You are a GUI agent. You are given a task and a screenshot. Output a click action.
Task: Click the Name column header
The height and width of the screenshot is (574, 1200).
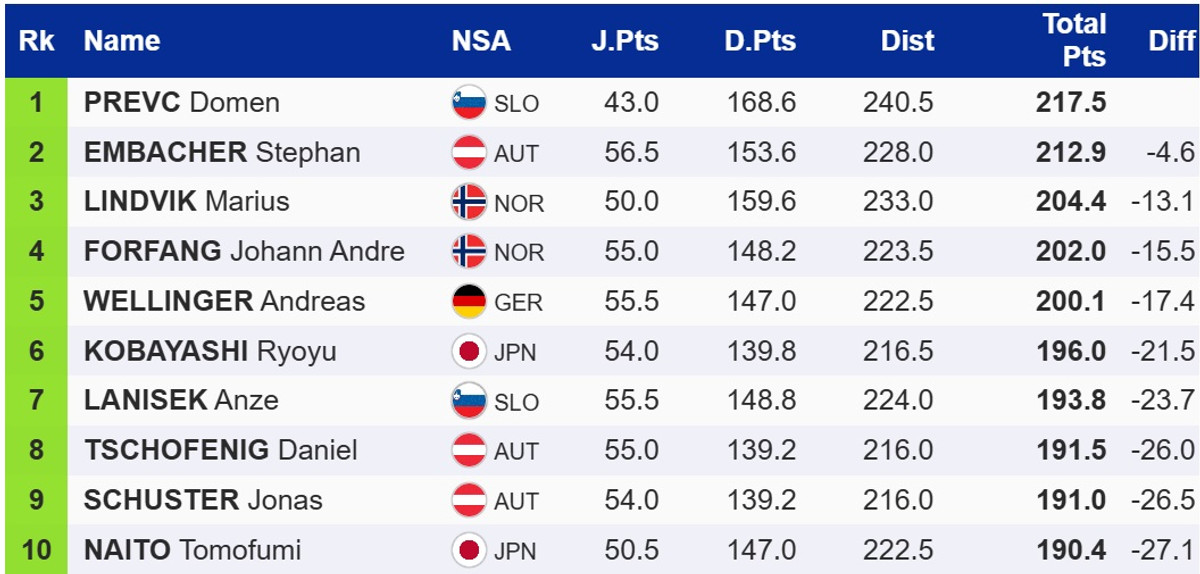122,41
